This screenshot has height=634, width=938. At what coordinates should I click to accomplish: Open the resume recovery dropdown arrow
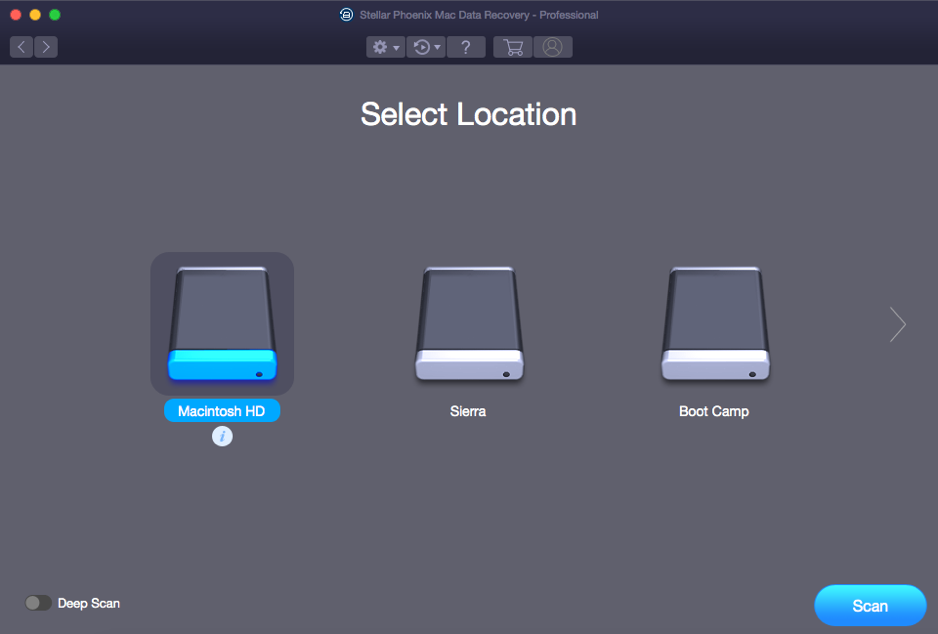(x=436, y=46)
